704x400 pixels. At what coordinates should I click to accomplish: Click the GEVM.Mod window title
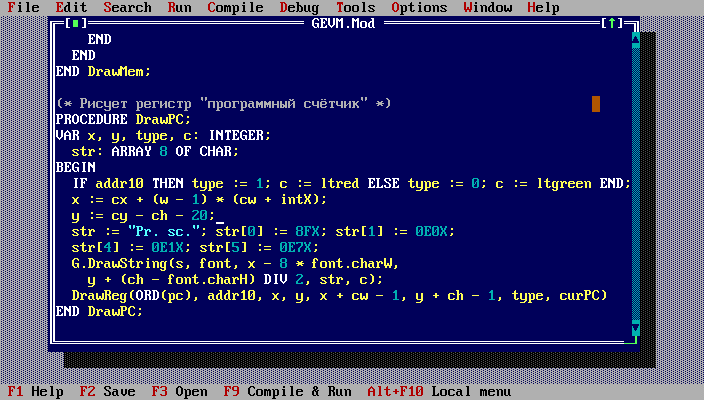343,23
